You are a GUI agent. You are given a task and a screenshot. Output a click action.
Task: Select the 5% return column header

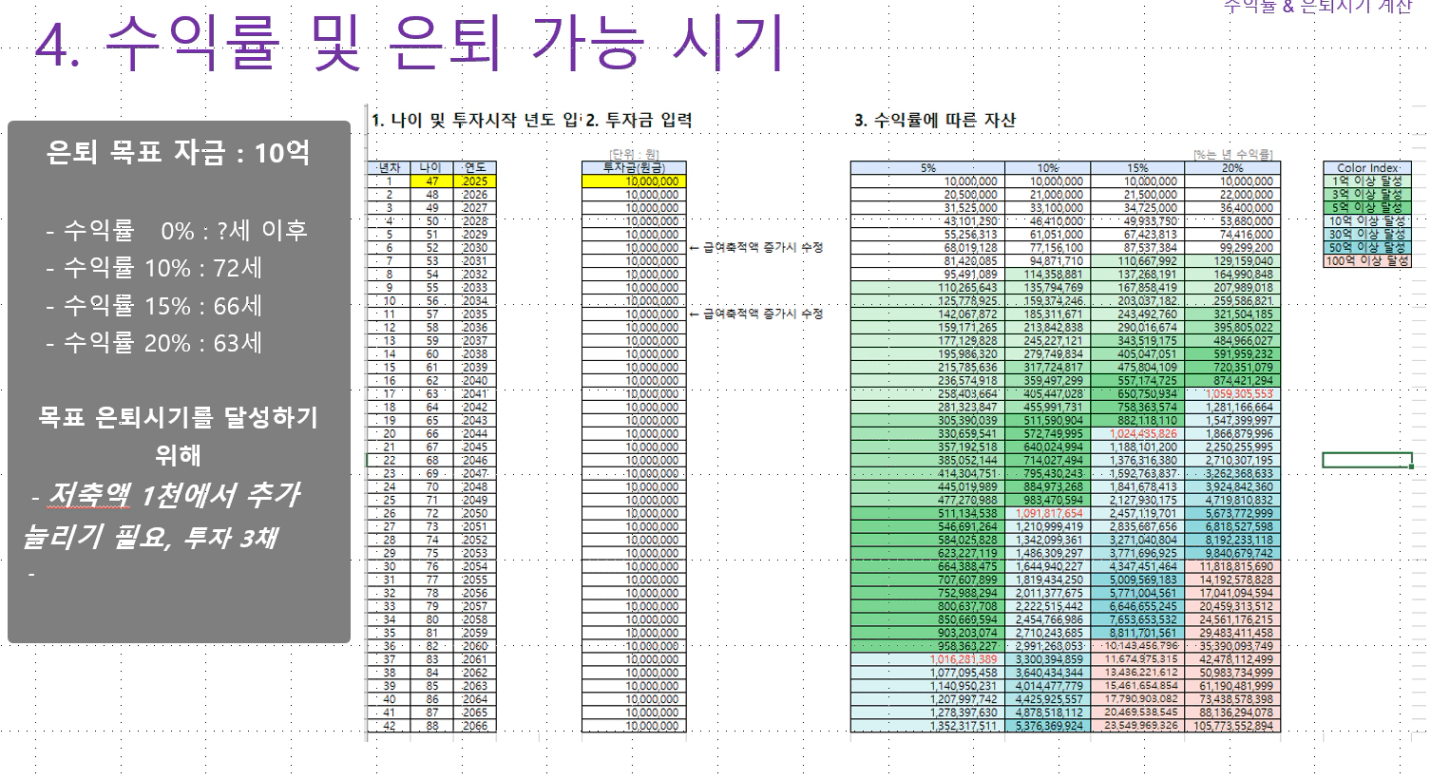click(929, 168)
